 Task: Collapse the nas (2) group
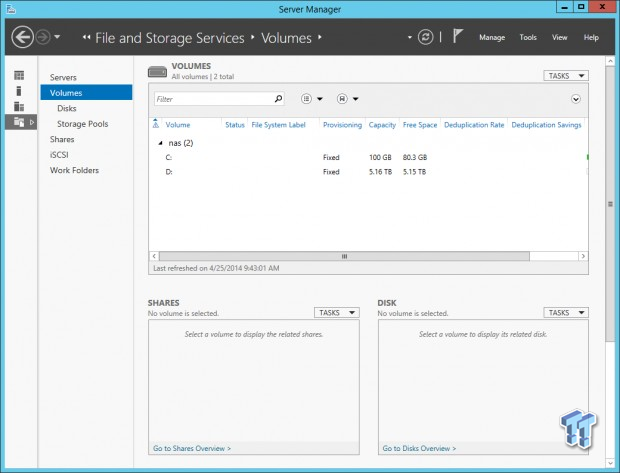click(160, 143)
